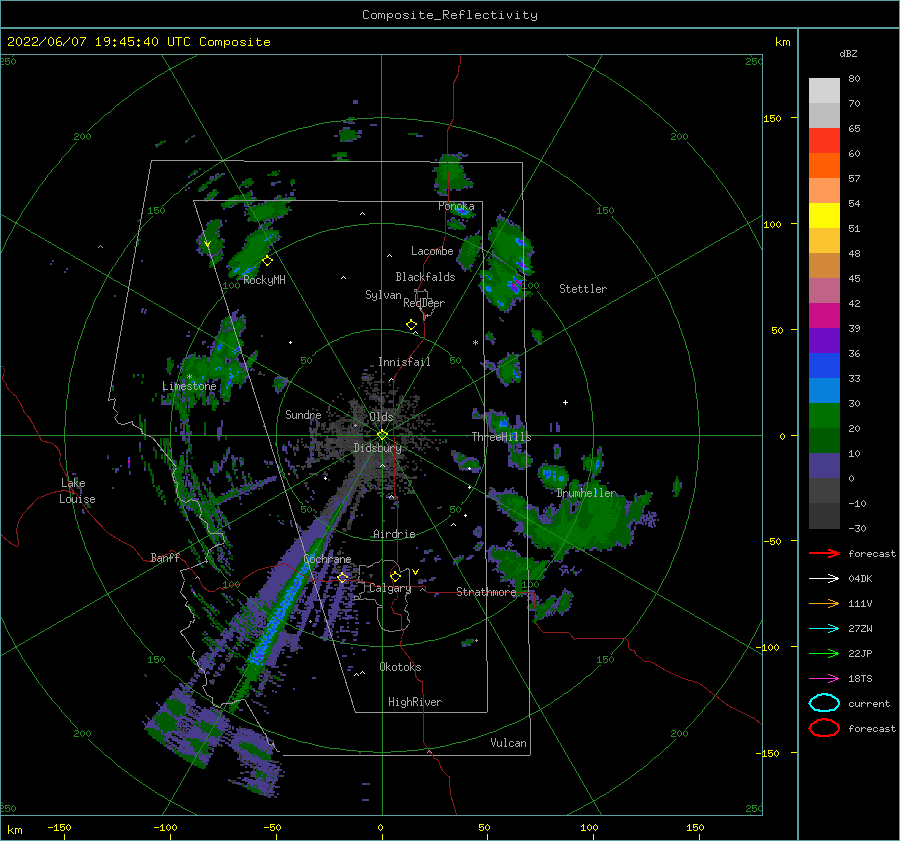The width and height of the screenshot is (900, 841).
Task: Click the yellow radar-site diamond above Didsbury
Action: pos(382,435)
